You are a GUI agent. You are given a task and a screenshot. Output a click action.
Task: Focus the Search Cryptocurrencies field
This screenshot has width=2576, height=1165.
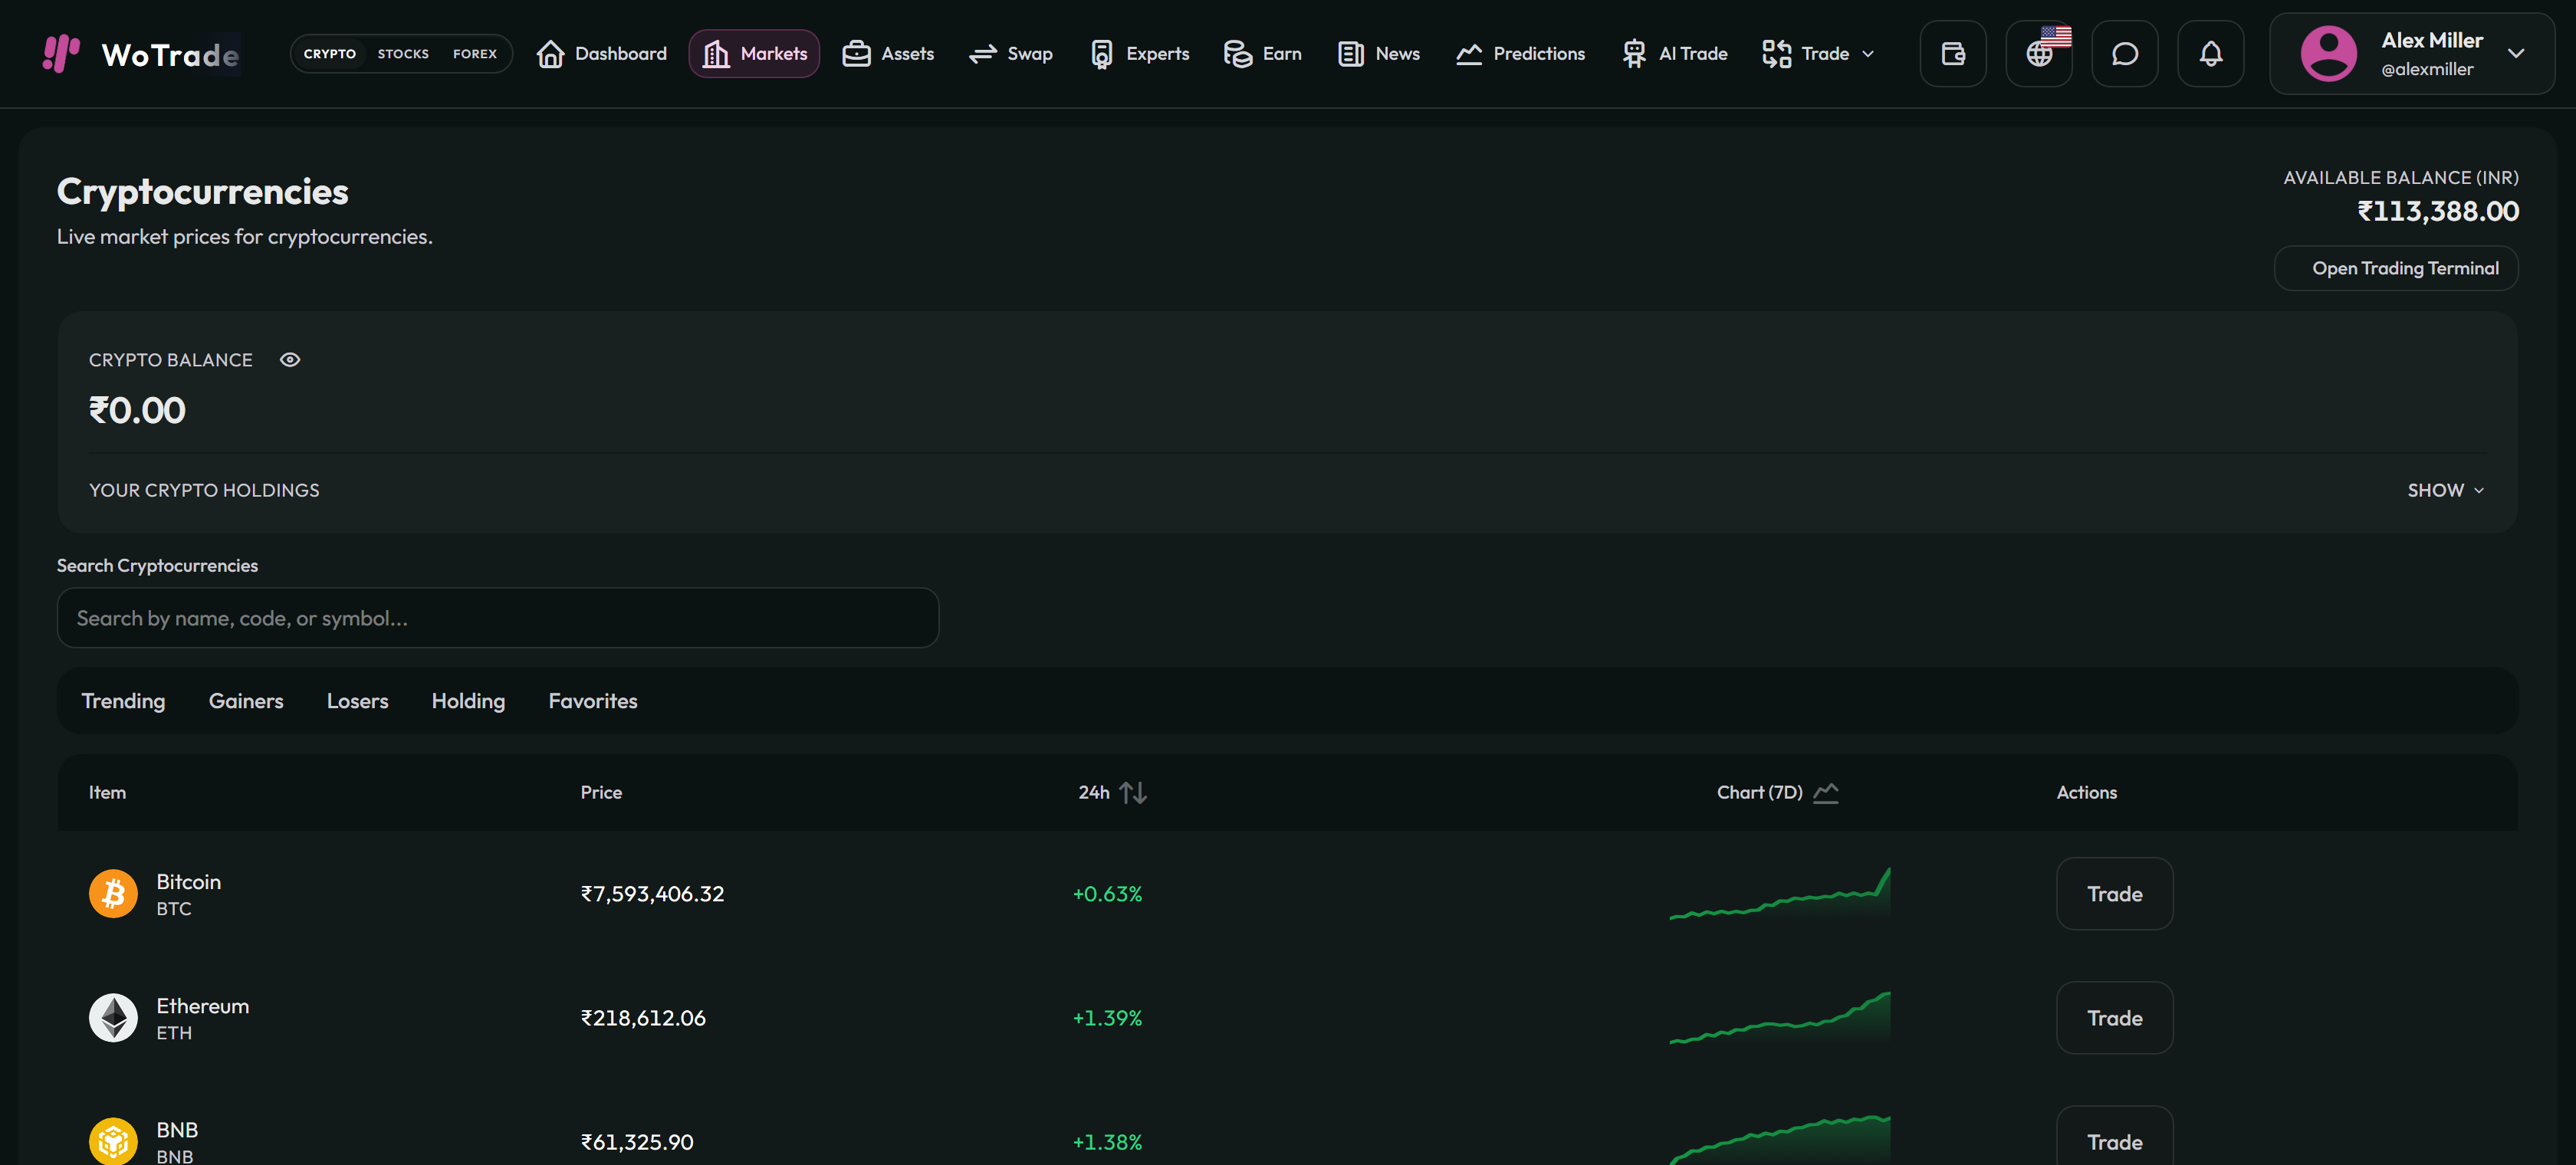coord(498,617)
